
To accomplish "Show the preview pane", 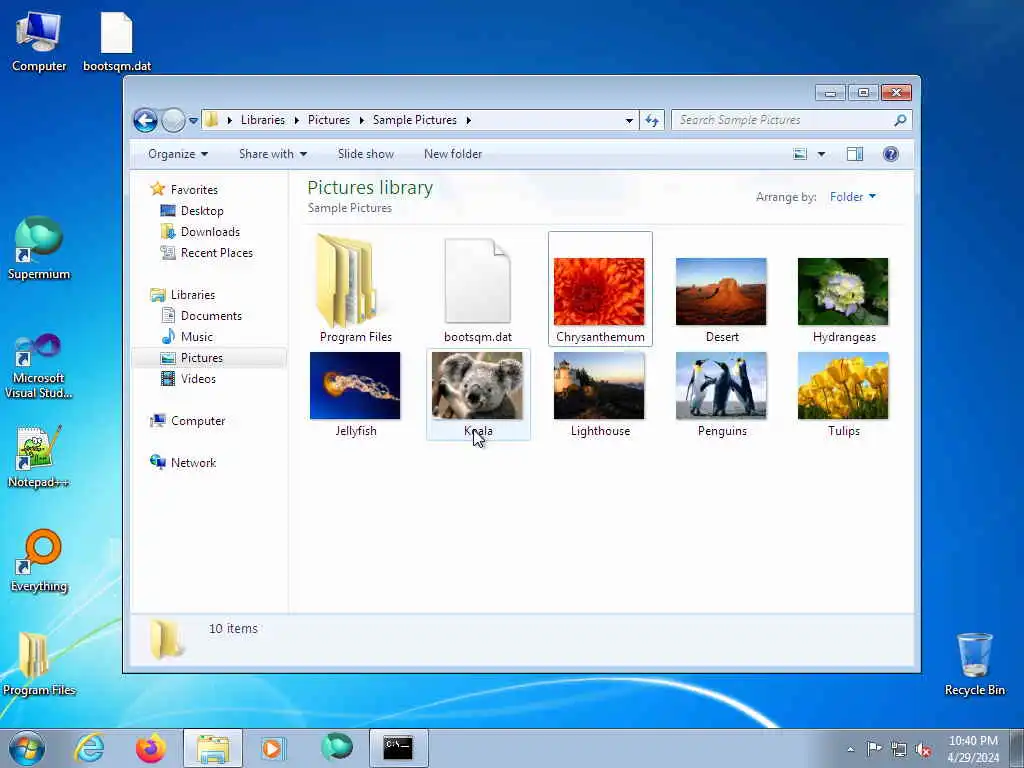I will (x=855, y=154).
